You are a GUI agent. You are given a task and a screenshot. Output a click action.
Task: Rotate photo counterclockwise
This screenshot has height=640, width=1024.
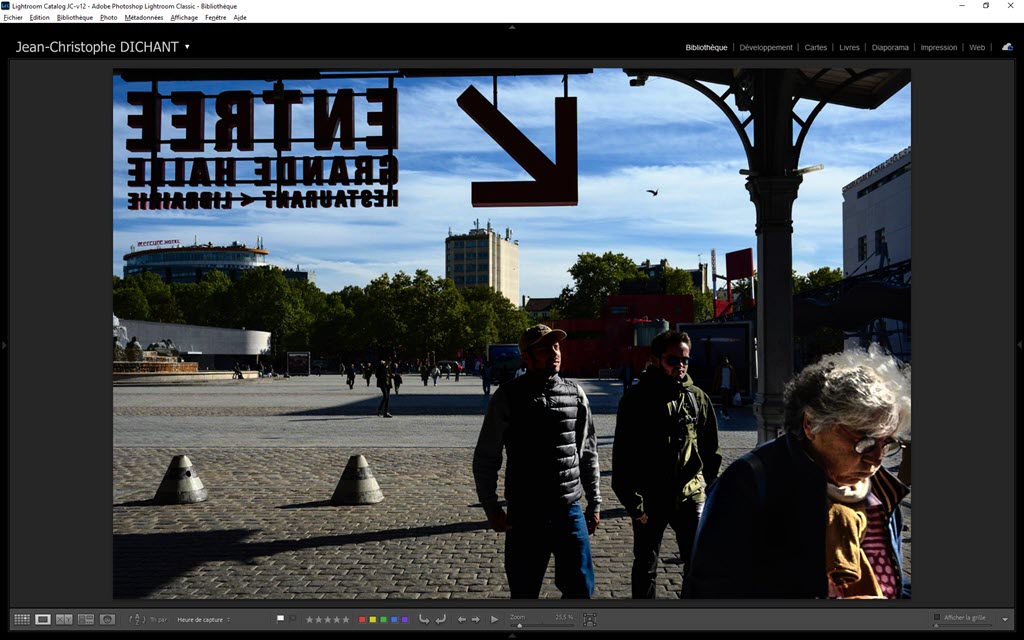click(x=424, y=620)
